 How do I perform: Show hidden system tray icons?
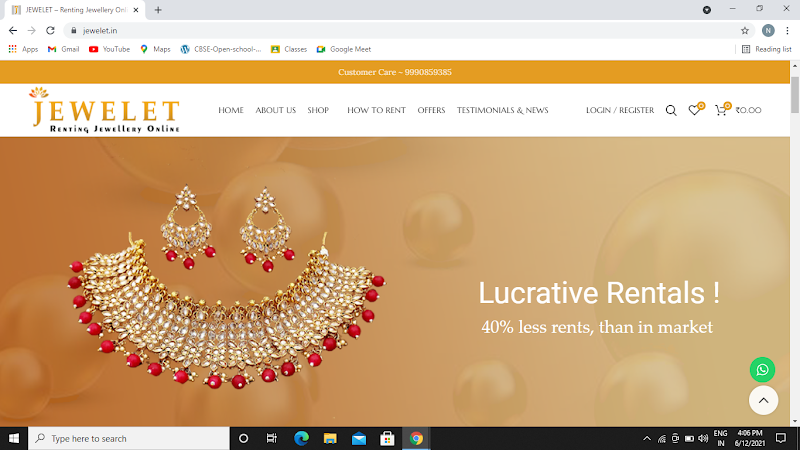point(647,438)
